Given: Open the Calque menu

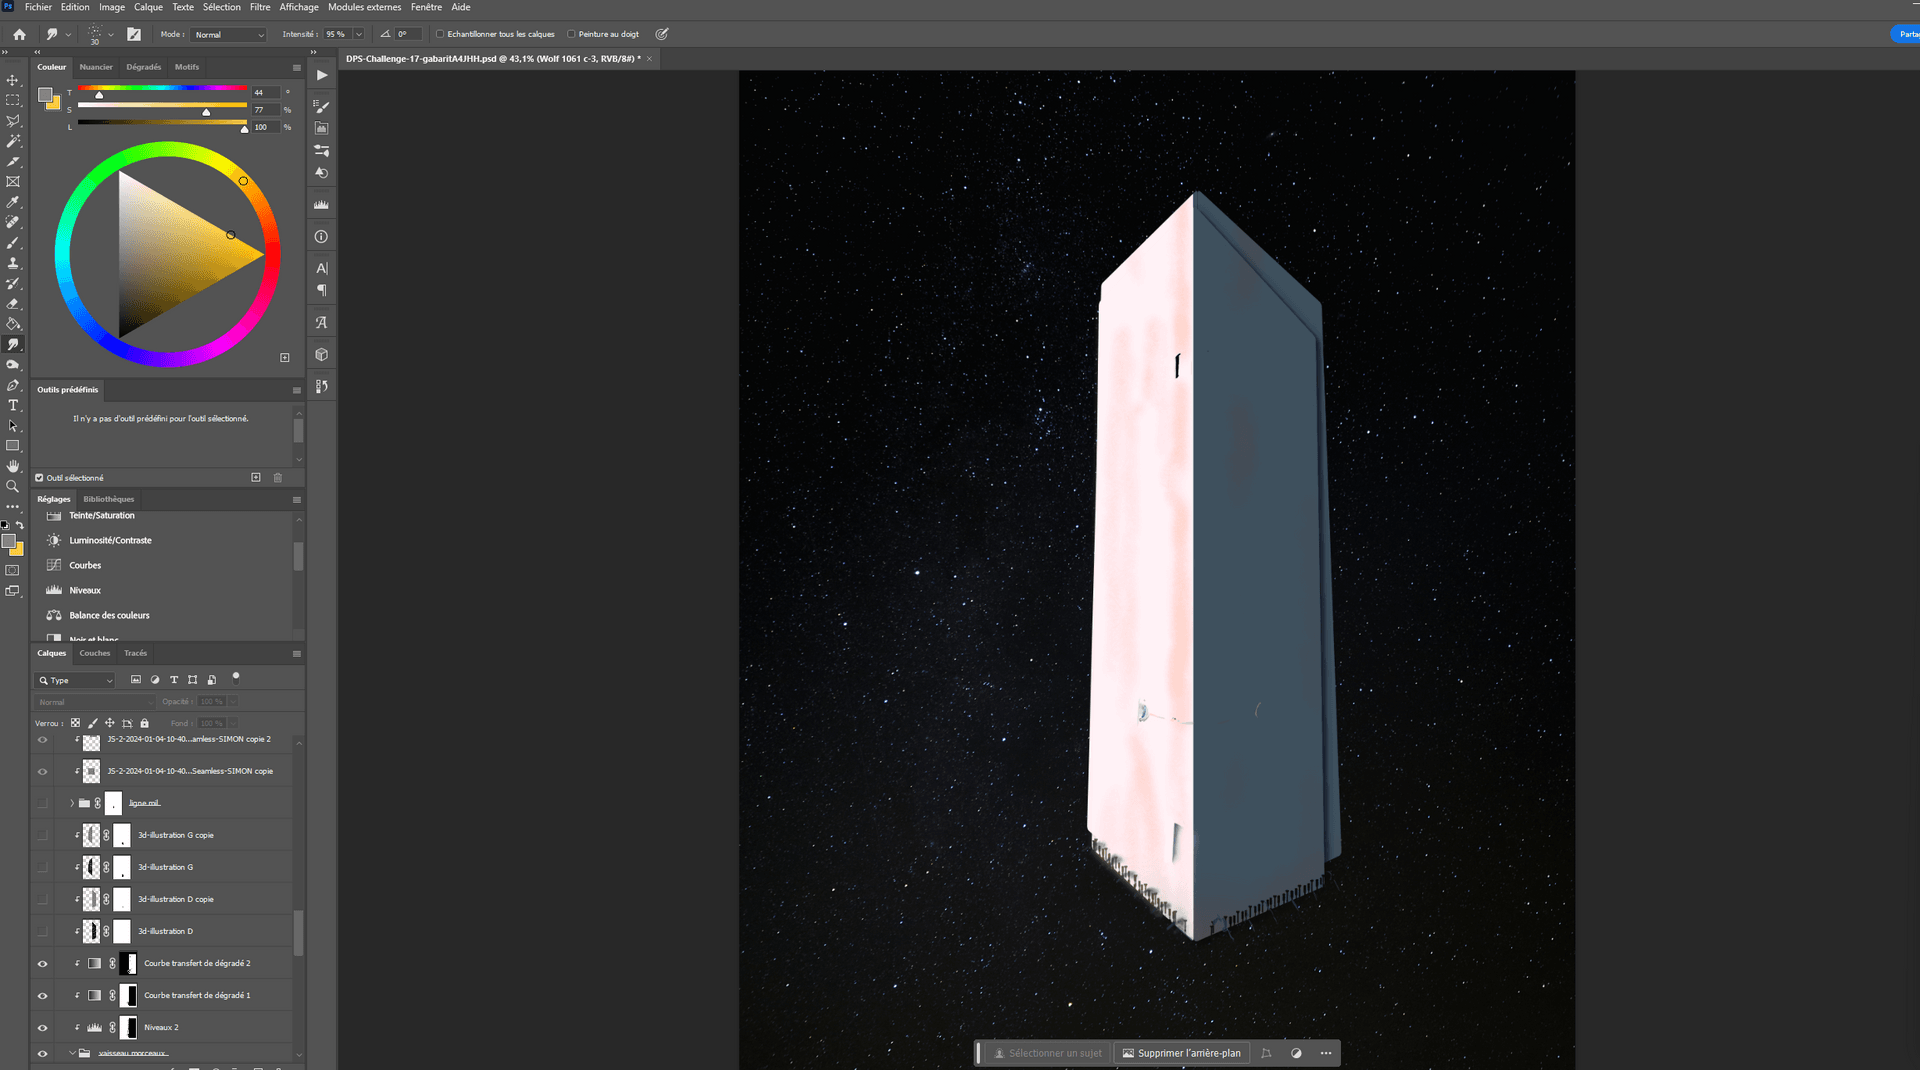Looking at the screenshot, I should [148, 7].
